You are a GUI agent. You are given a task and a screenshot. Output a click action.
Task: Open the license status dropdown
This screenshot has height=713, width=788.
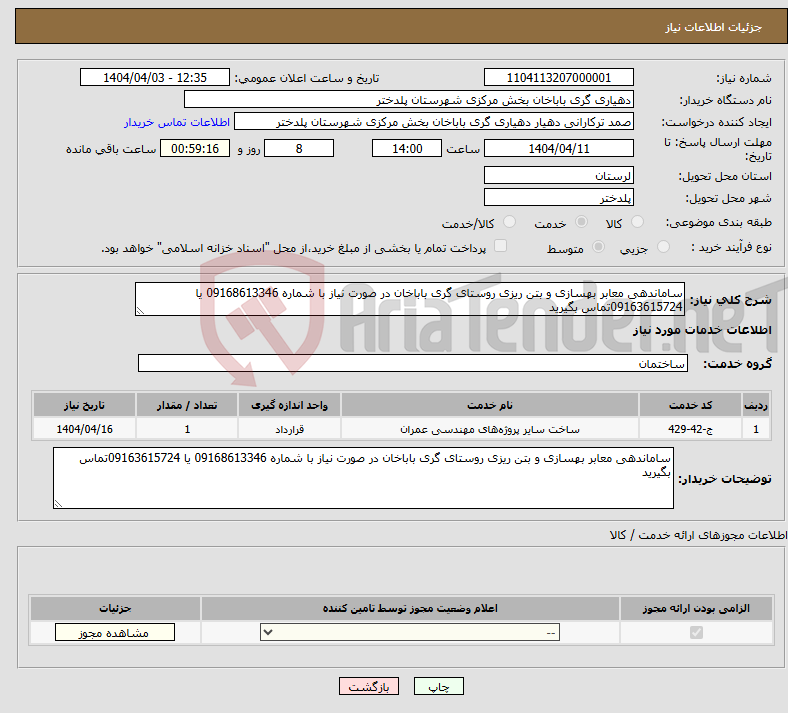(x=410, y=632)
